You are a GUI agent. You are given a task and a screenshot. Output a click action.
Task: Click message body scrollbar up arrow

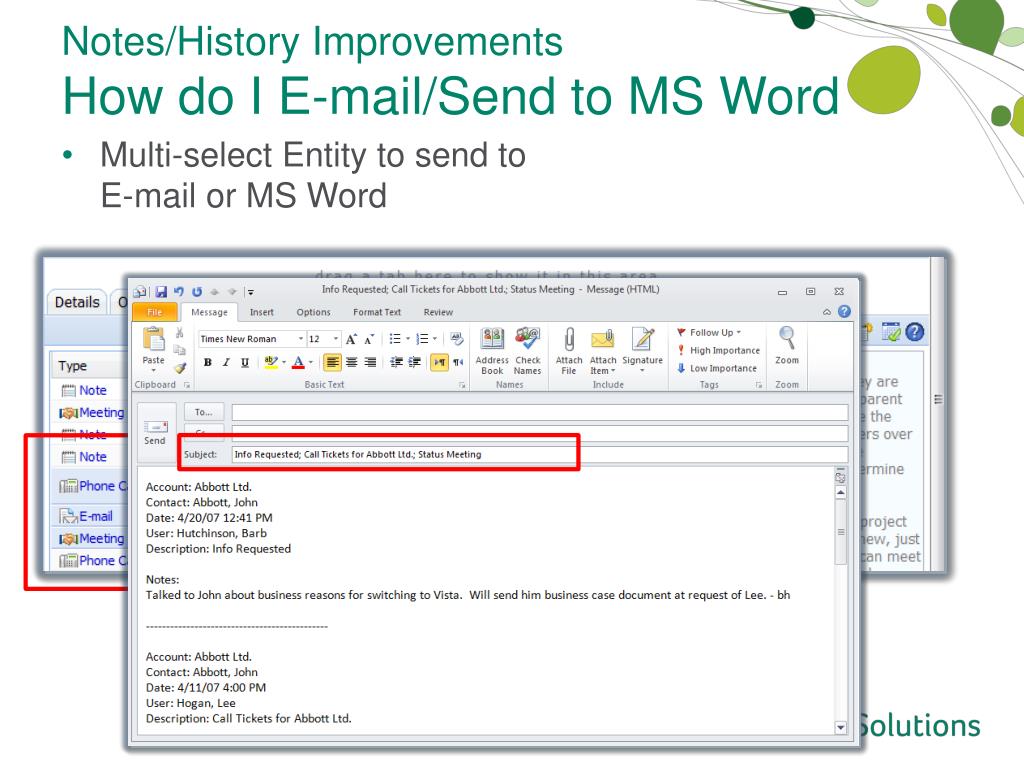coord(840,493)
